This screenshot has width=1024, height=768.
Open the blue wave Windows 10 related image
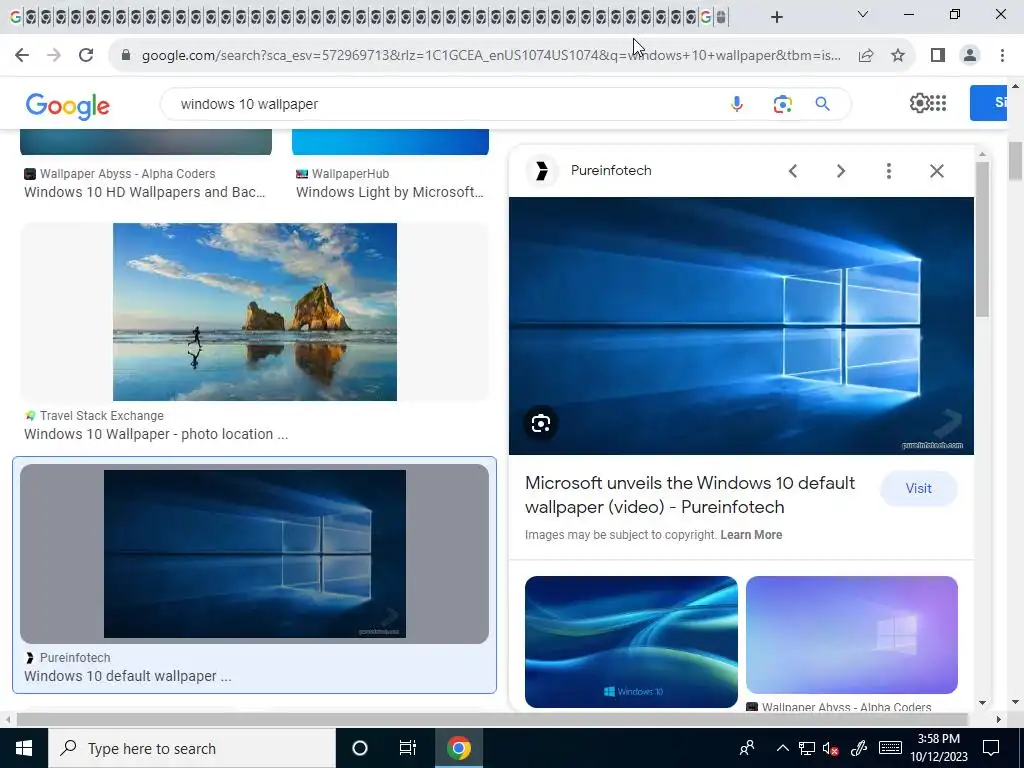(x=631, y=642)
